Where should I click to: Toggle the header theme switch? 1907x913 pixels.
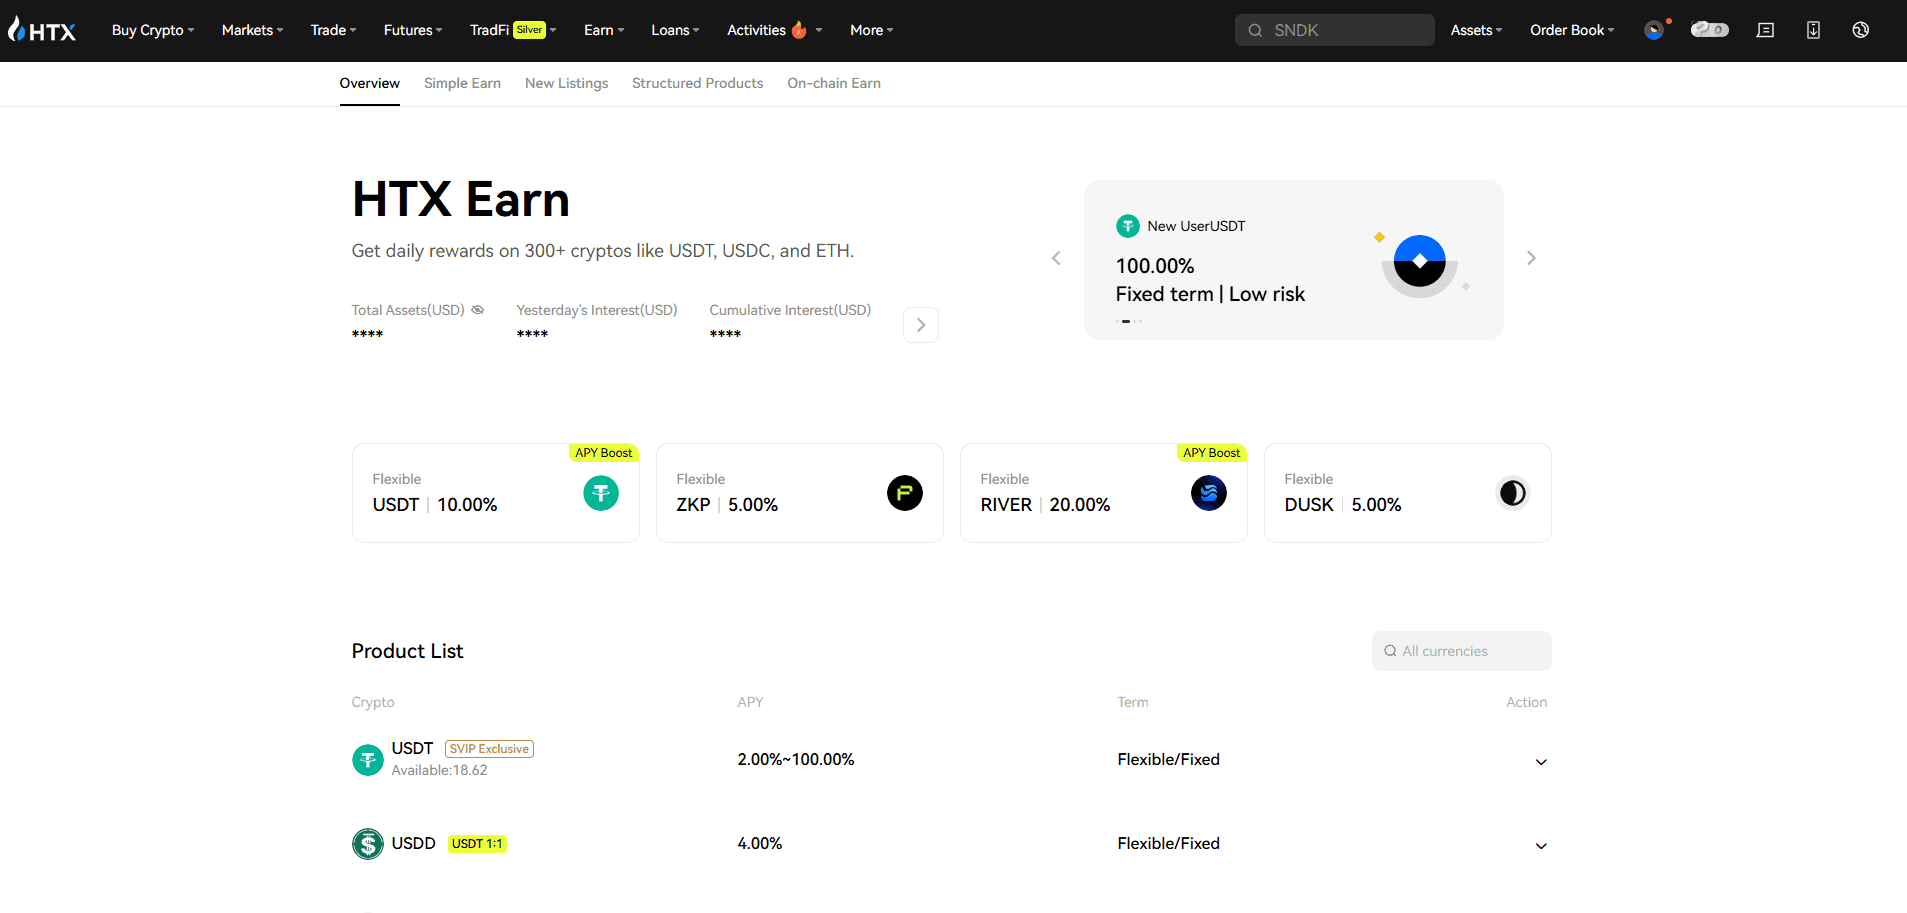click(1710, 30)
